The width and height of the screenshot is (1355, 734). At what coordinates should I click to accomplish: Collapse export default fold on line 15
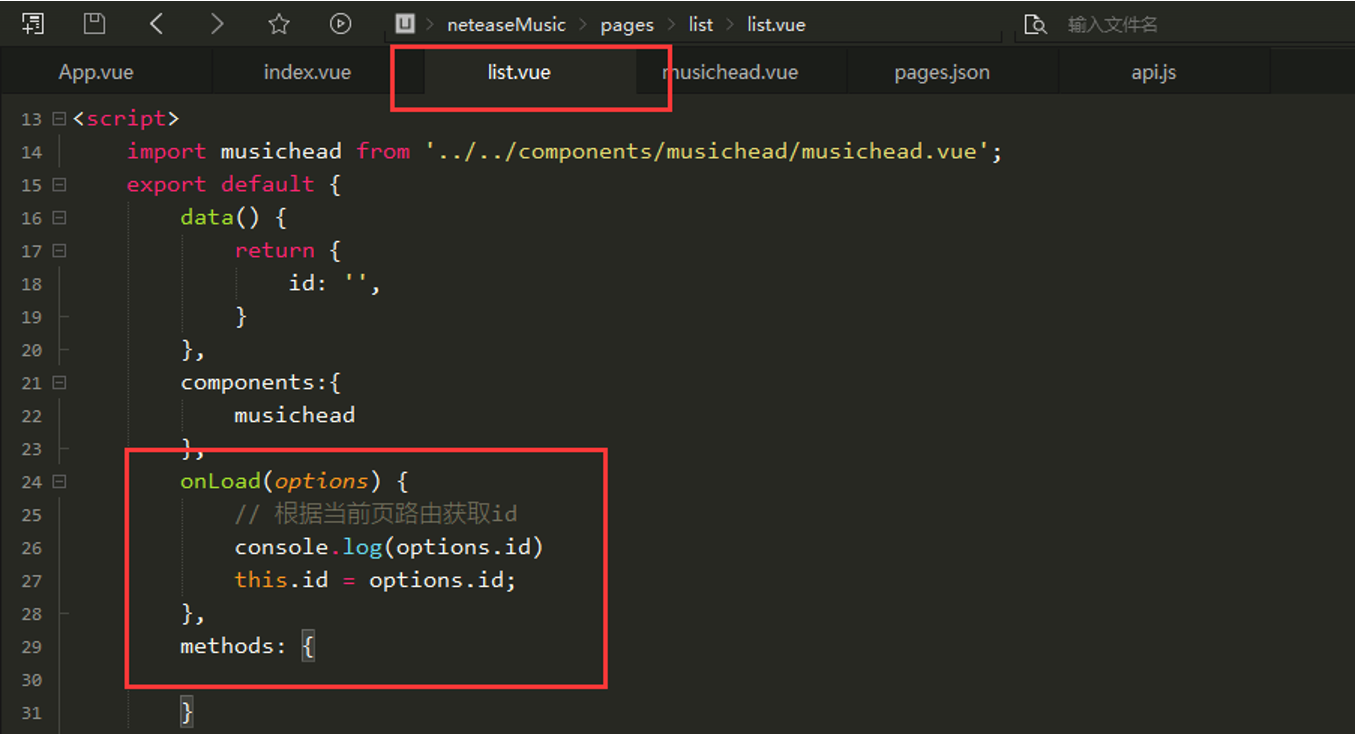[x=59, y=185]
